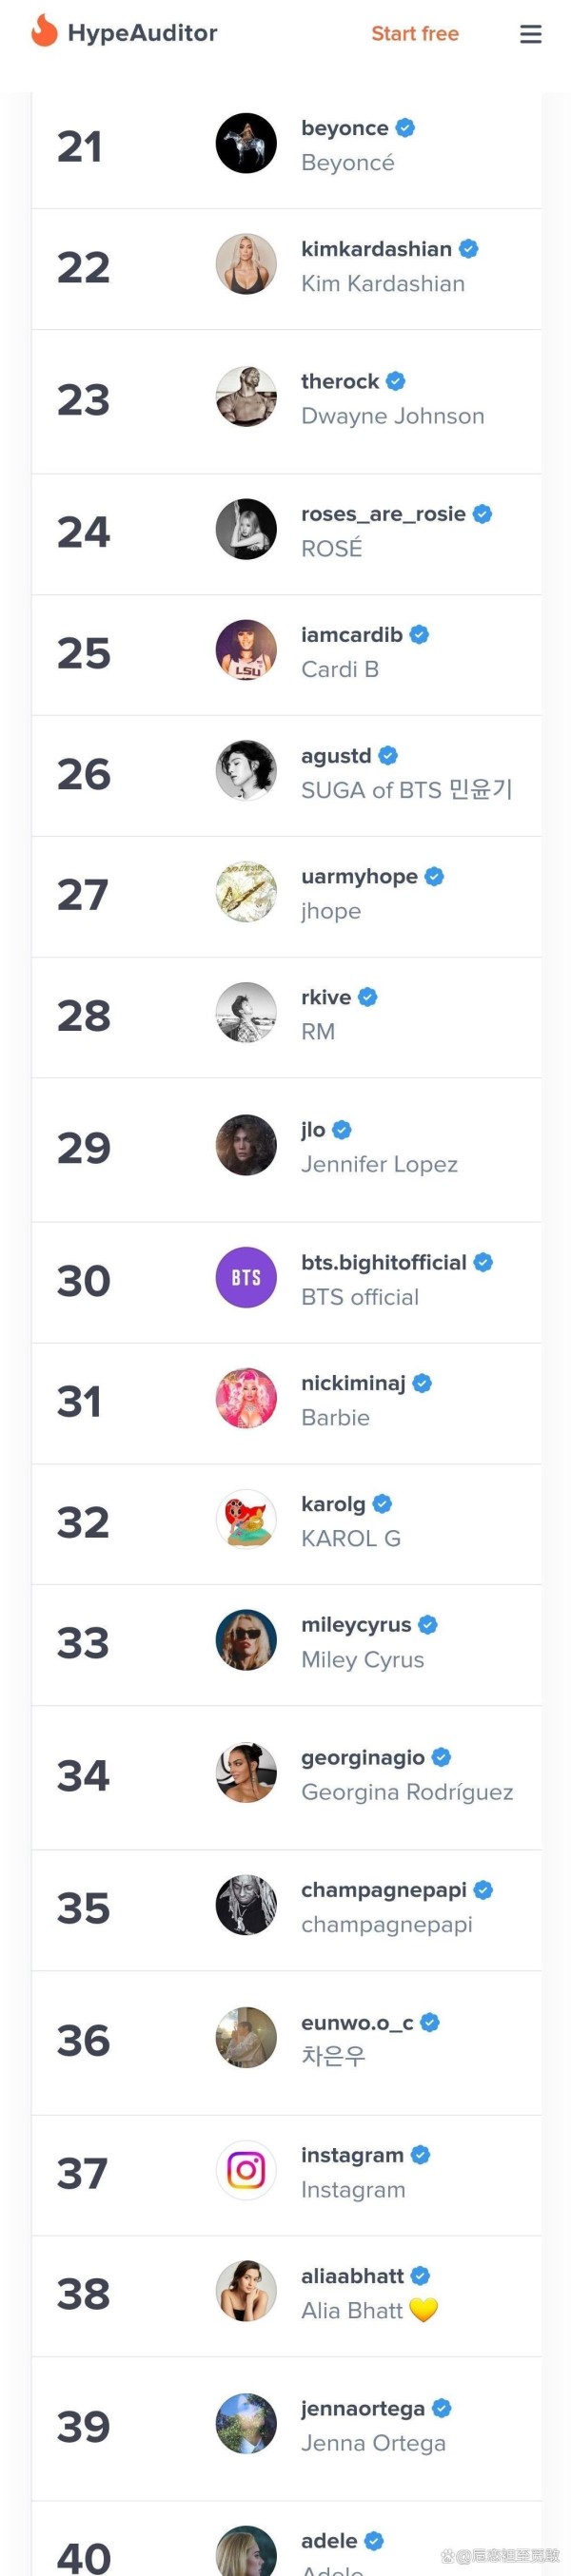Viewport: 571px width, 2576px height.
Task: Open the hamburger menu icon
Action: coord(530,34)
